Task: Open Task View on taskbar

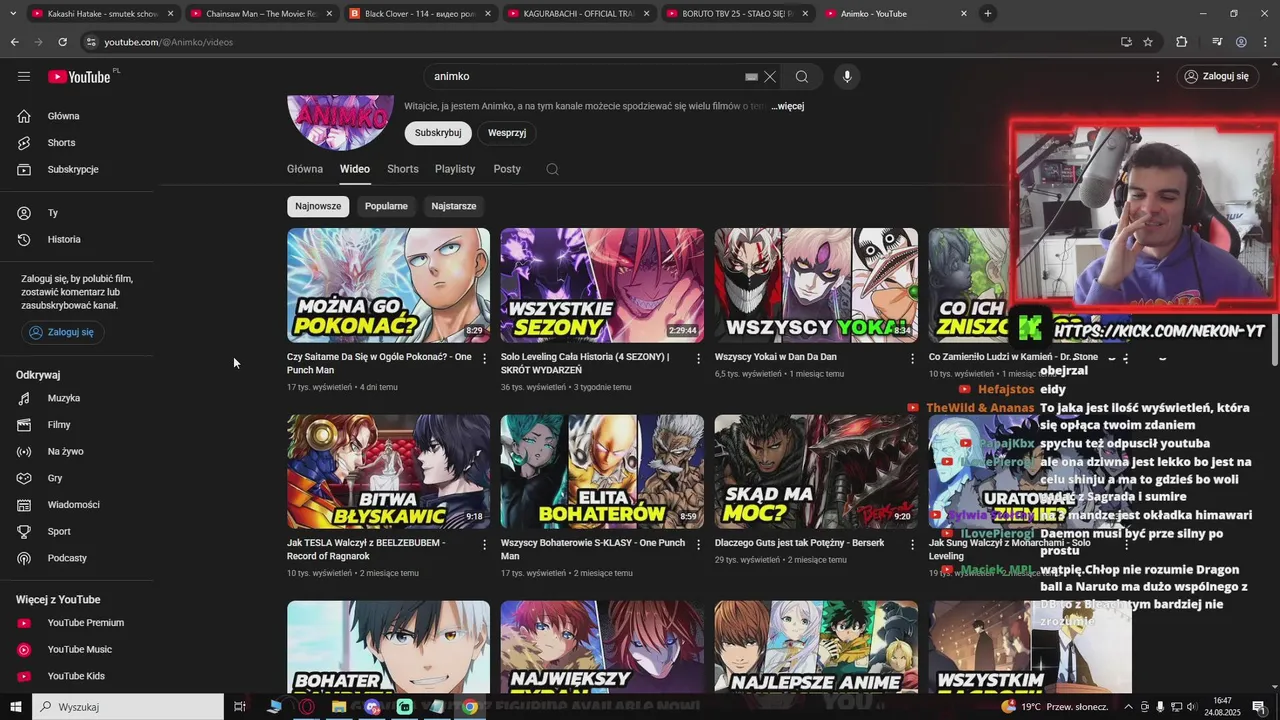Action: [240, 707]
